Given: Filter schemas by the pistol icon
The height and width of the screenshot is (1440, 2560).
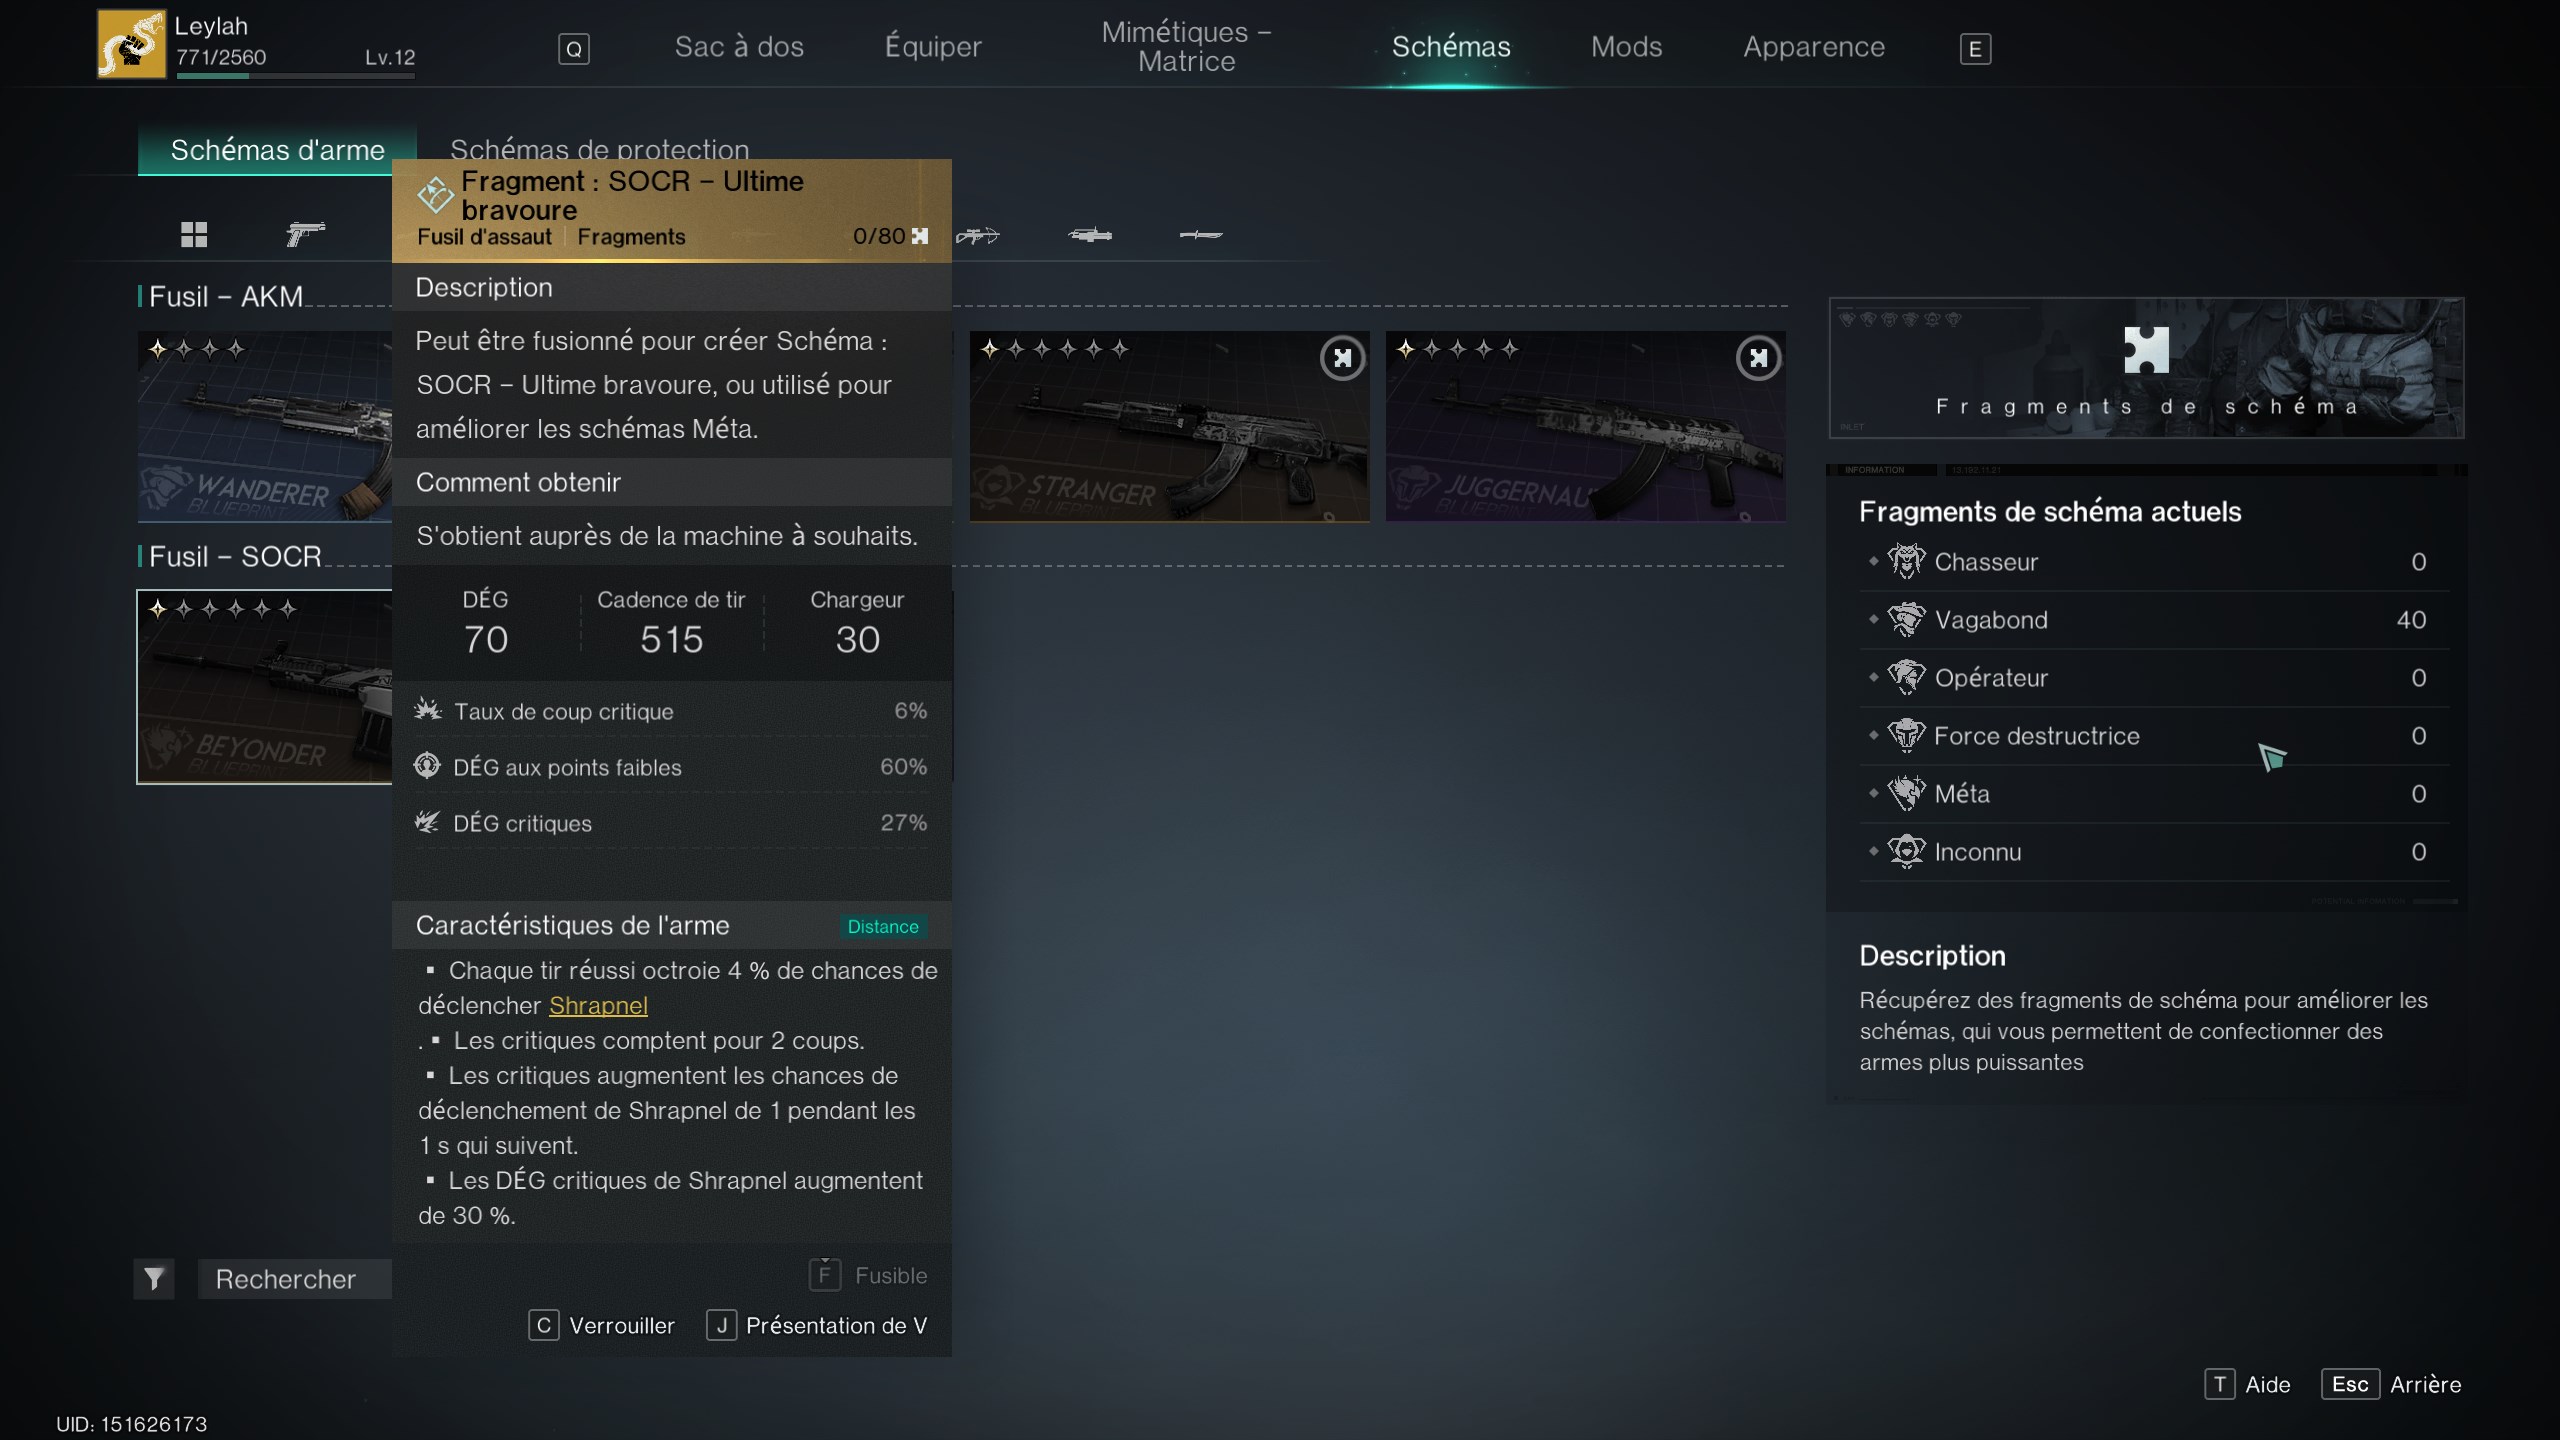Looking at the screenshot, I should click(304, 235).
